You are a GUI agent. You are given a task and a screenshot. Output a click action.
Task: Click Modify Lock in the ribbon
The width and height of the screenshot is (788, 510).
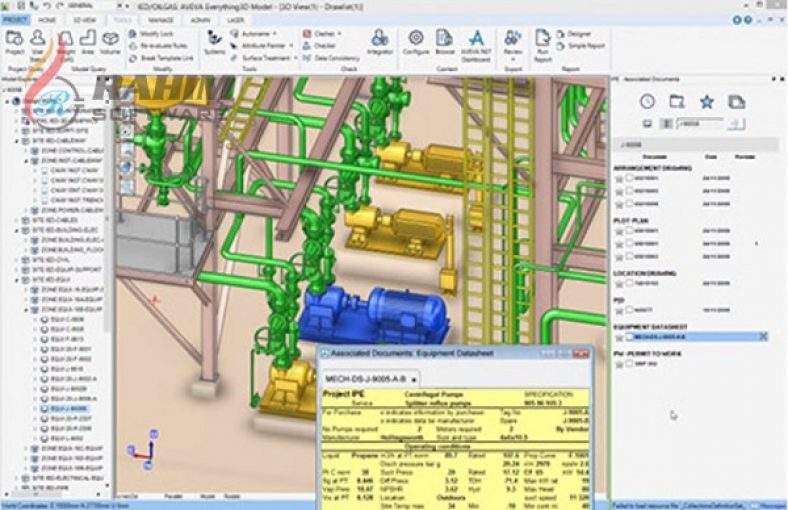click(151, 34)
